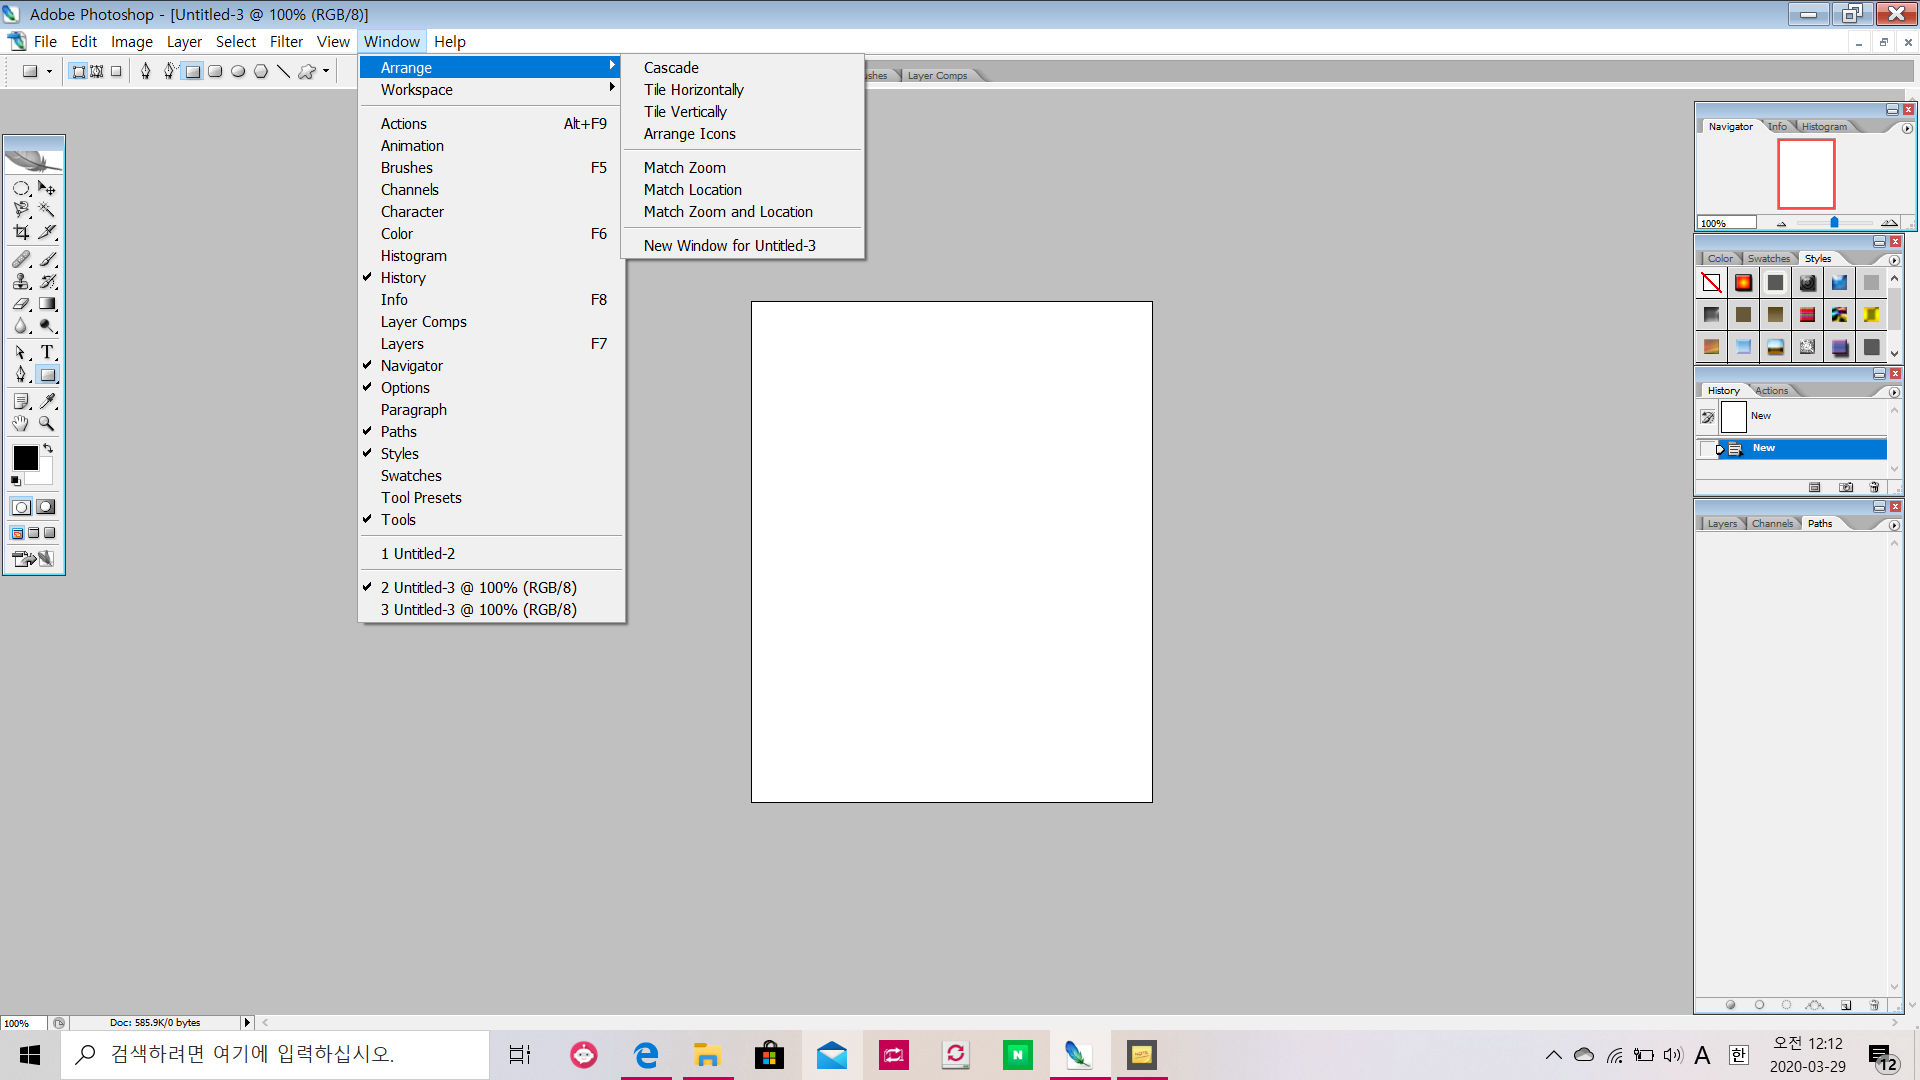Click the black foreground color swatch
Viewport: 1920px width, 1080px height.
click(25, 458)
